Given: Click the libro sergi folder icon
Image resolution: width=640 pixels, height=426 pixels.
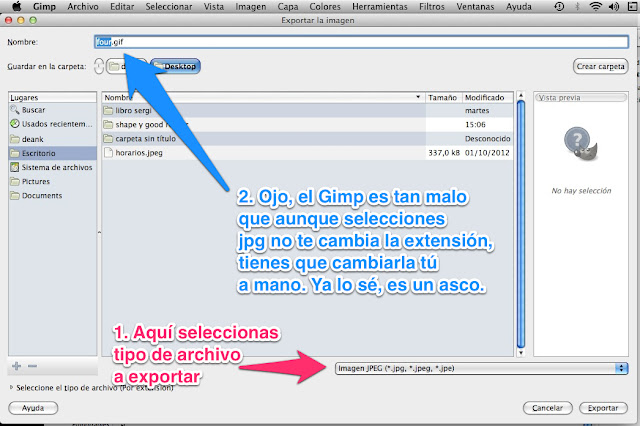Looking at the screenshot, I should click(108, 110).
